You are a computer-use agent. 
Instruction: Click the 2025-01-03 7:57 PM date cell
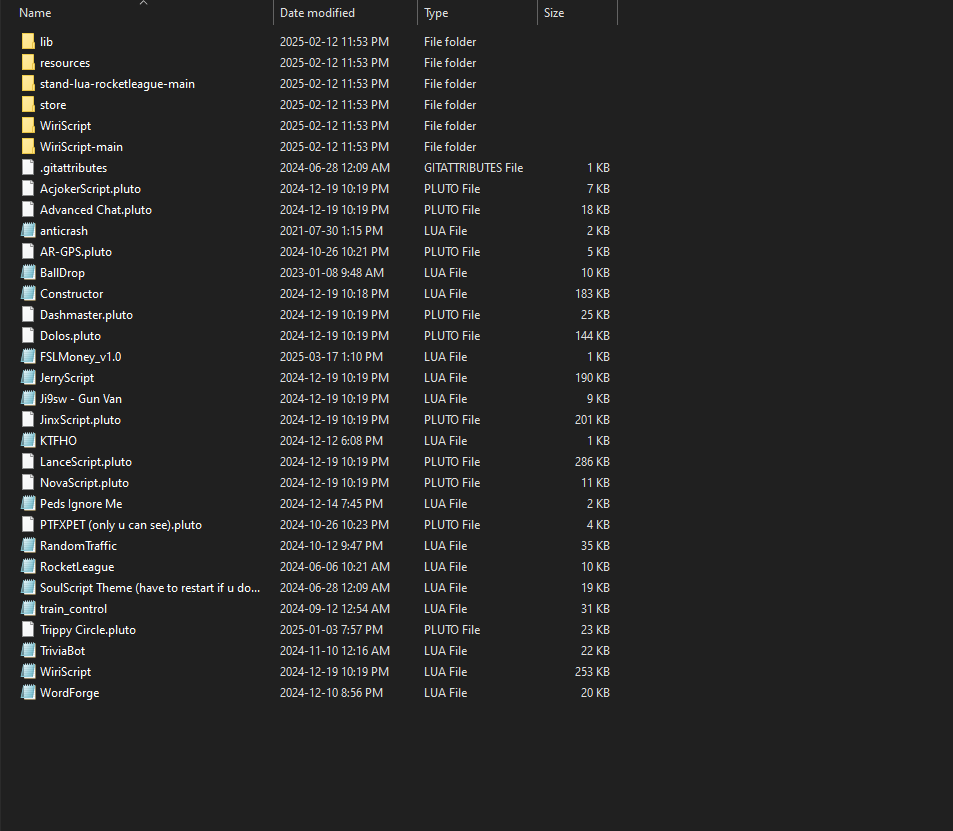(331, 630)
